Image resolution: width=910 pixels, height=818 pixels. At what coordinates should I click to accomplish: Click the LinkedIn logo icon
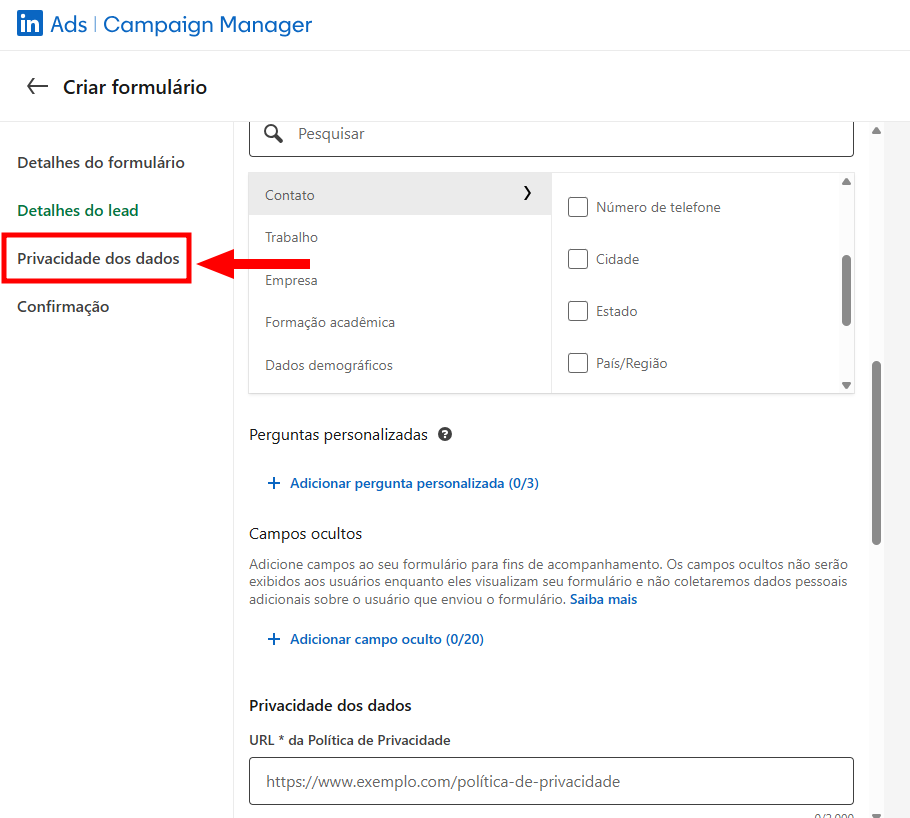pyautogui.click(x=30, y=25)
